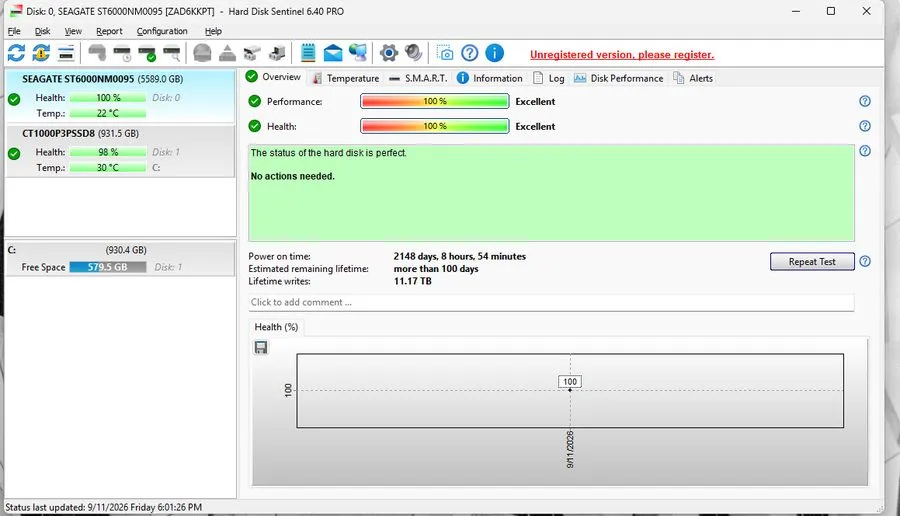Click the disk with clock toolbar icon
The image size is (900, 516).
[122, 53]
